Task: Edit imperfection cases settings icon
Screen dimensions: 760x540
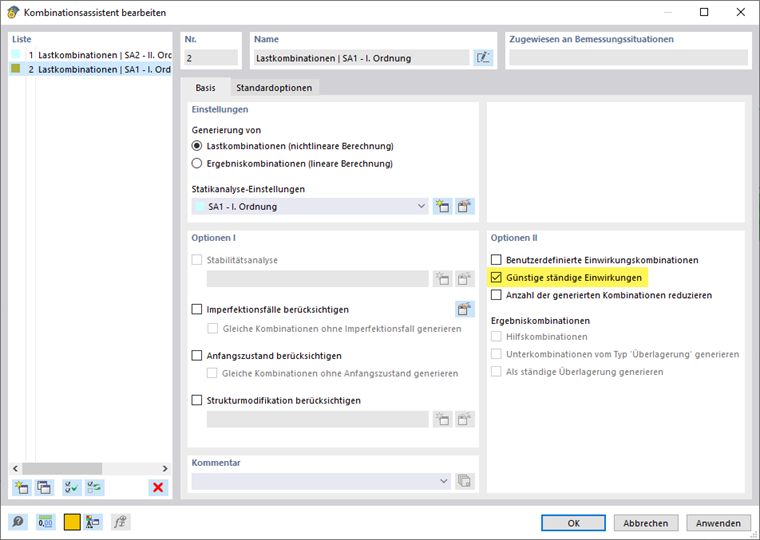Action: [464, 309]
